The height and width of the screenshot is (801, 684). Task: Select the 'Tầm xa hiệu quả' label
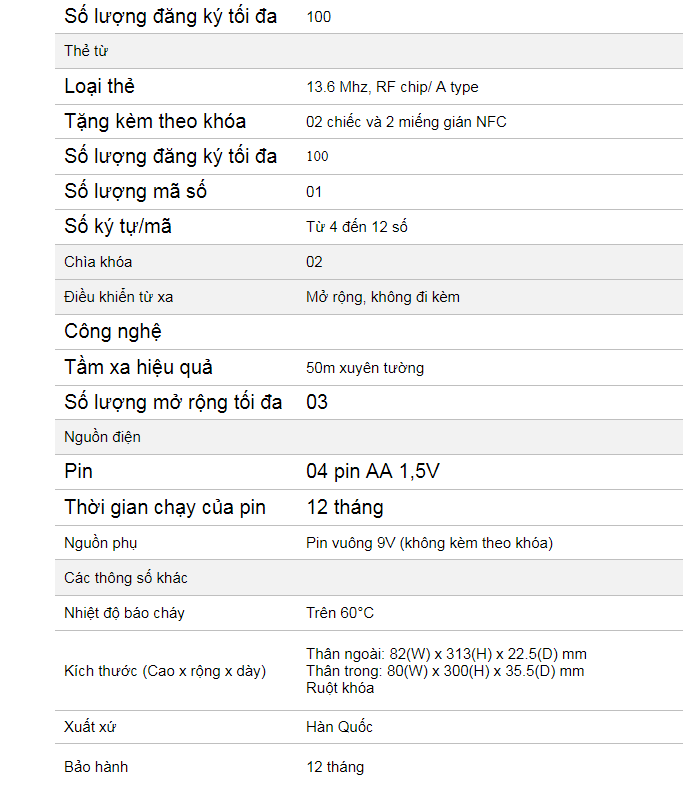[138, 367]
